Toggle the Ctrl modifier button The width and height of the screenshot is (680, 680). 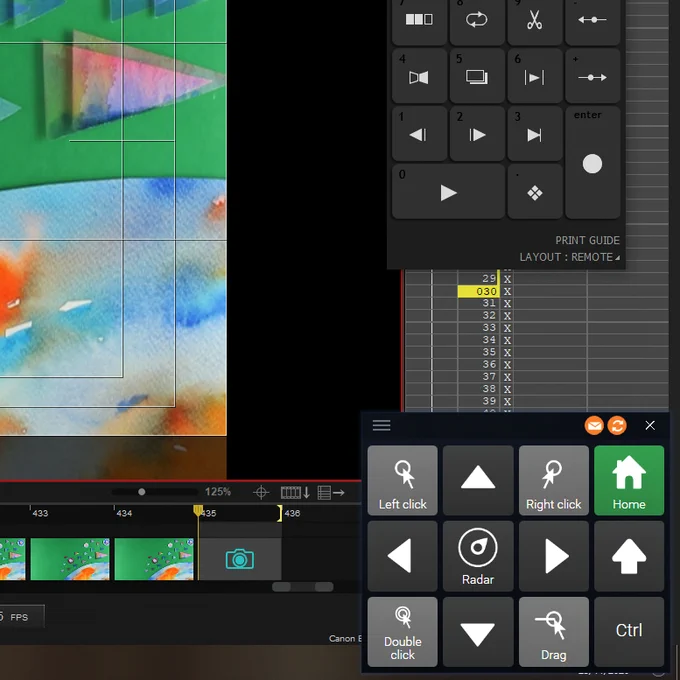click(x=629, y=631)
